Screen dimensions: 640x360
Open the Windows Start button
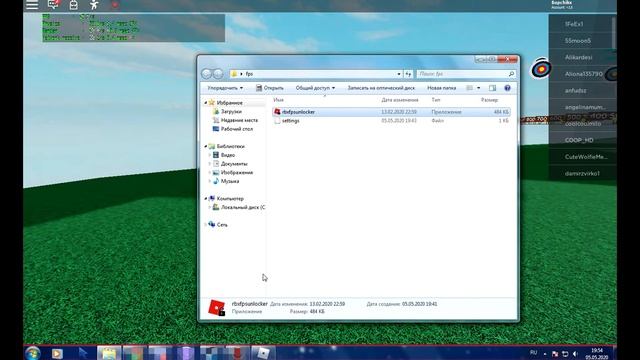coord(33,353)
